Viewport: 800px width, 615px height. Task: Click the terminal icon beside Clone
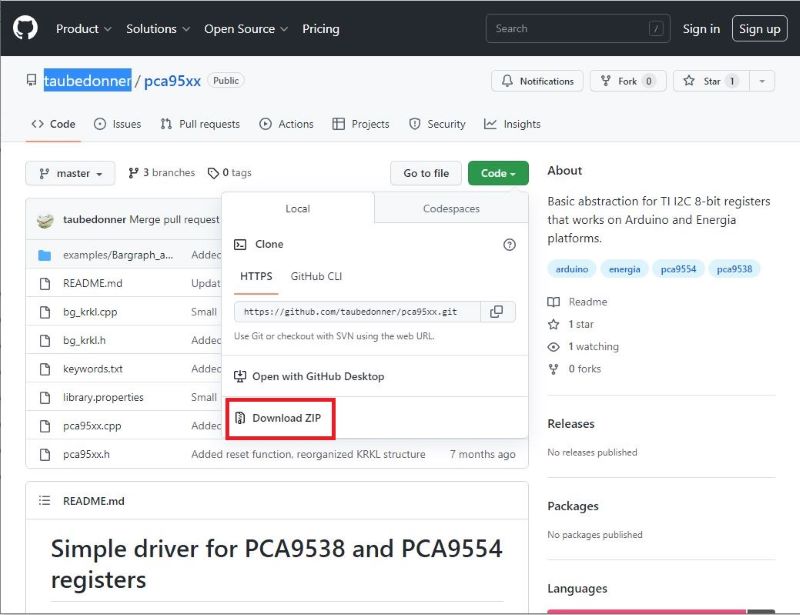pos(240,244)
